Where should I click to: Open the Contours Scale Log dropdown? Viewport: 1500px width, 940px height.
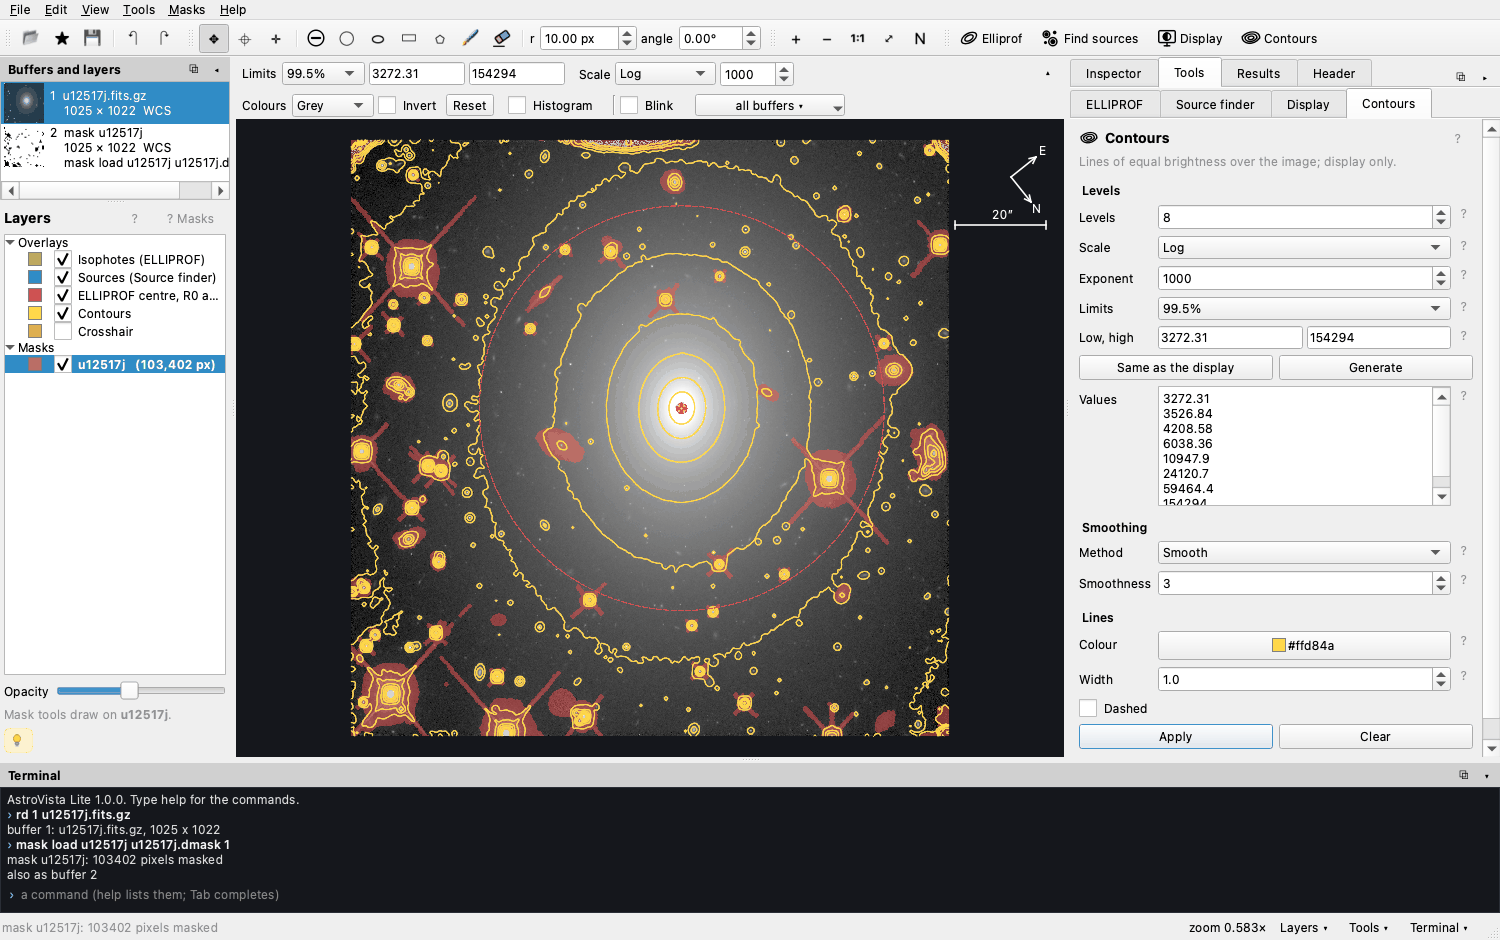click(1304, 248)
